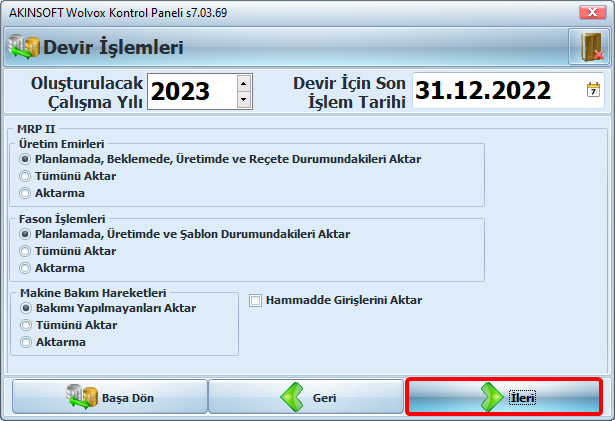The height and width of the screenshot is (421, 615).
Task: Decrease the working year with down arrow
Action: pos(244,100)
